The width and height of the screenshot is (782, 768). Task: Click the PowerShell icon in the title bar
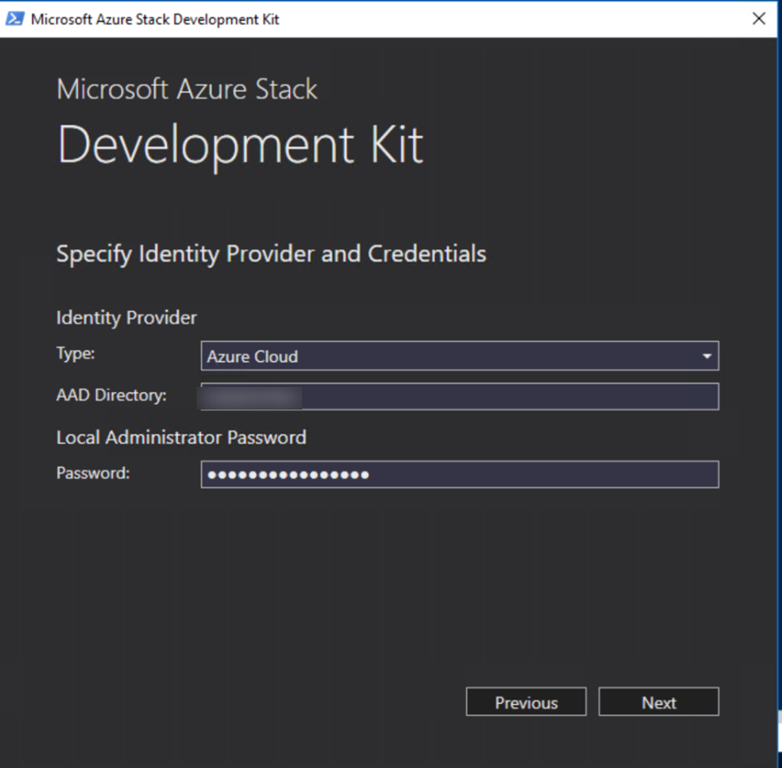point(16,19)
